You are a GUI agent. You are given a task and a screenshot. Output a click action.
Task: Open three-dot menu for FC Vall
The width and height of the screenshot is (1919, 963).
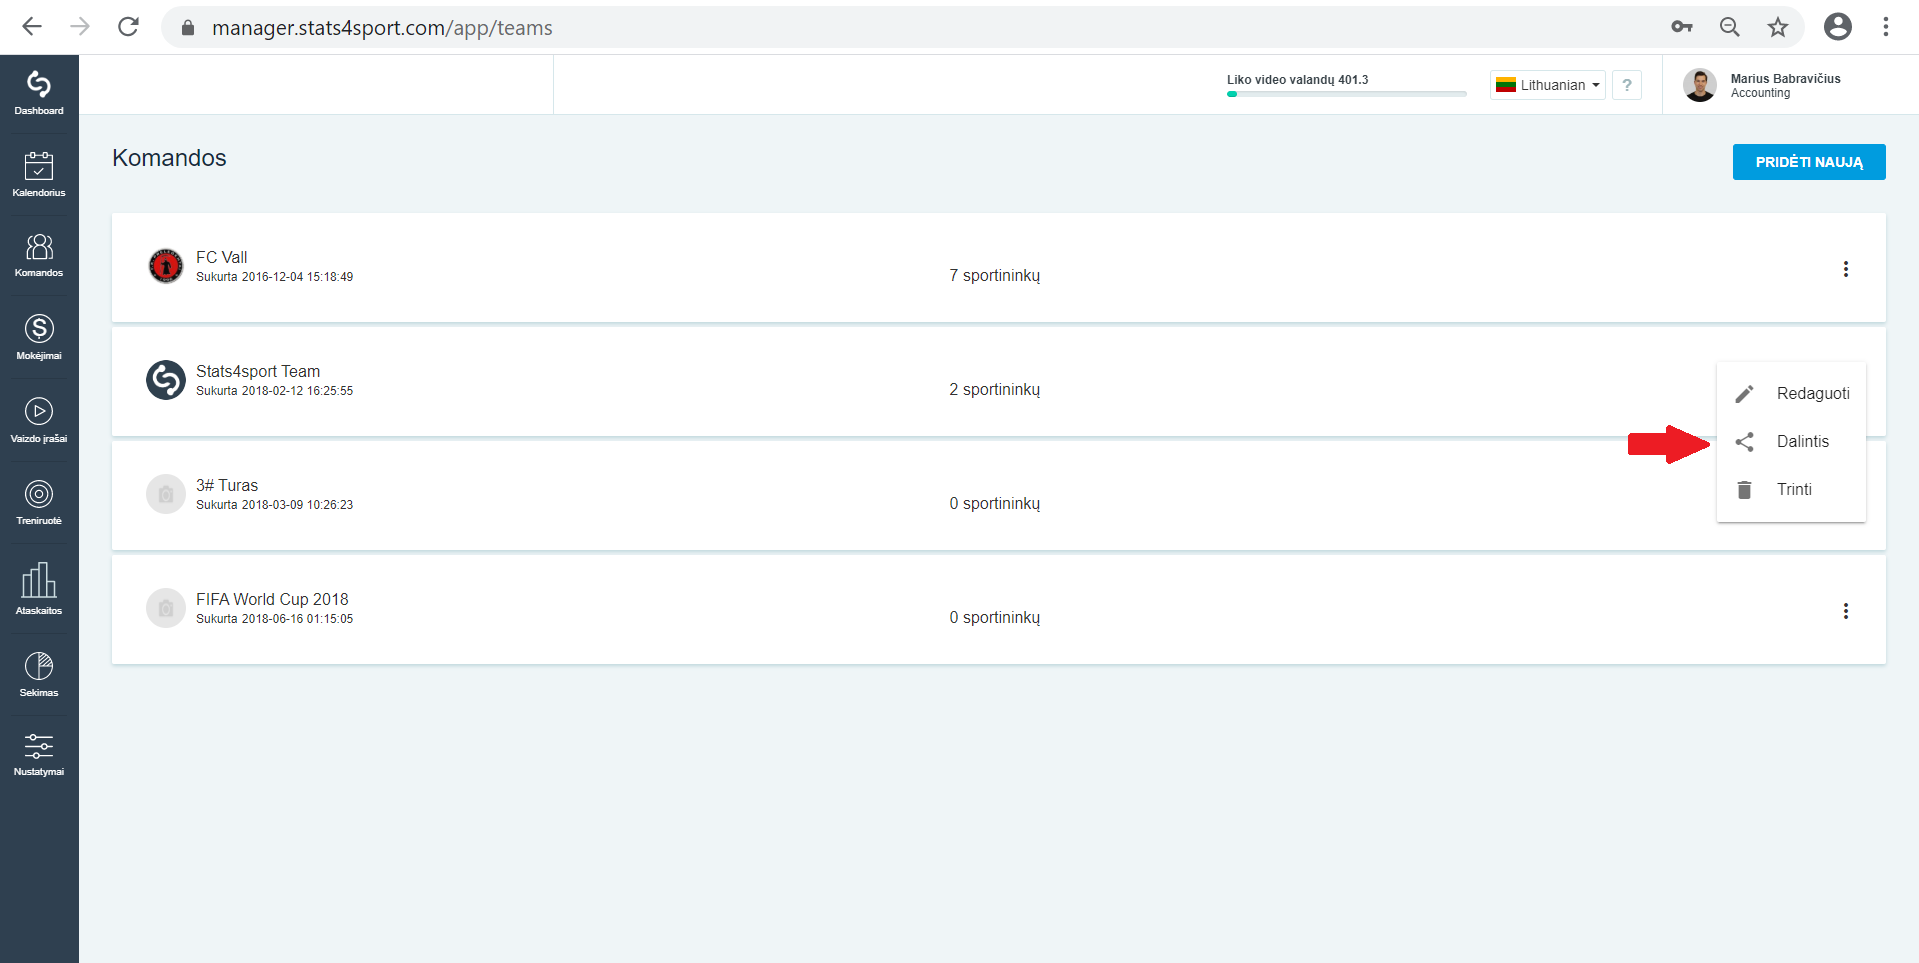pos(1845,269)
